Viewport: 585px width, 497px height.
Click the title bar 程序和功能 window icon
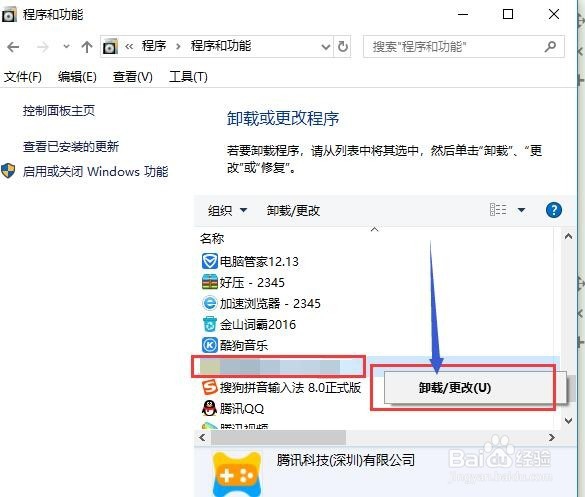[x=9, y=15]
